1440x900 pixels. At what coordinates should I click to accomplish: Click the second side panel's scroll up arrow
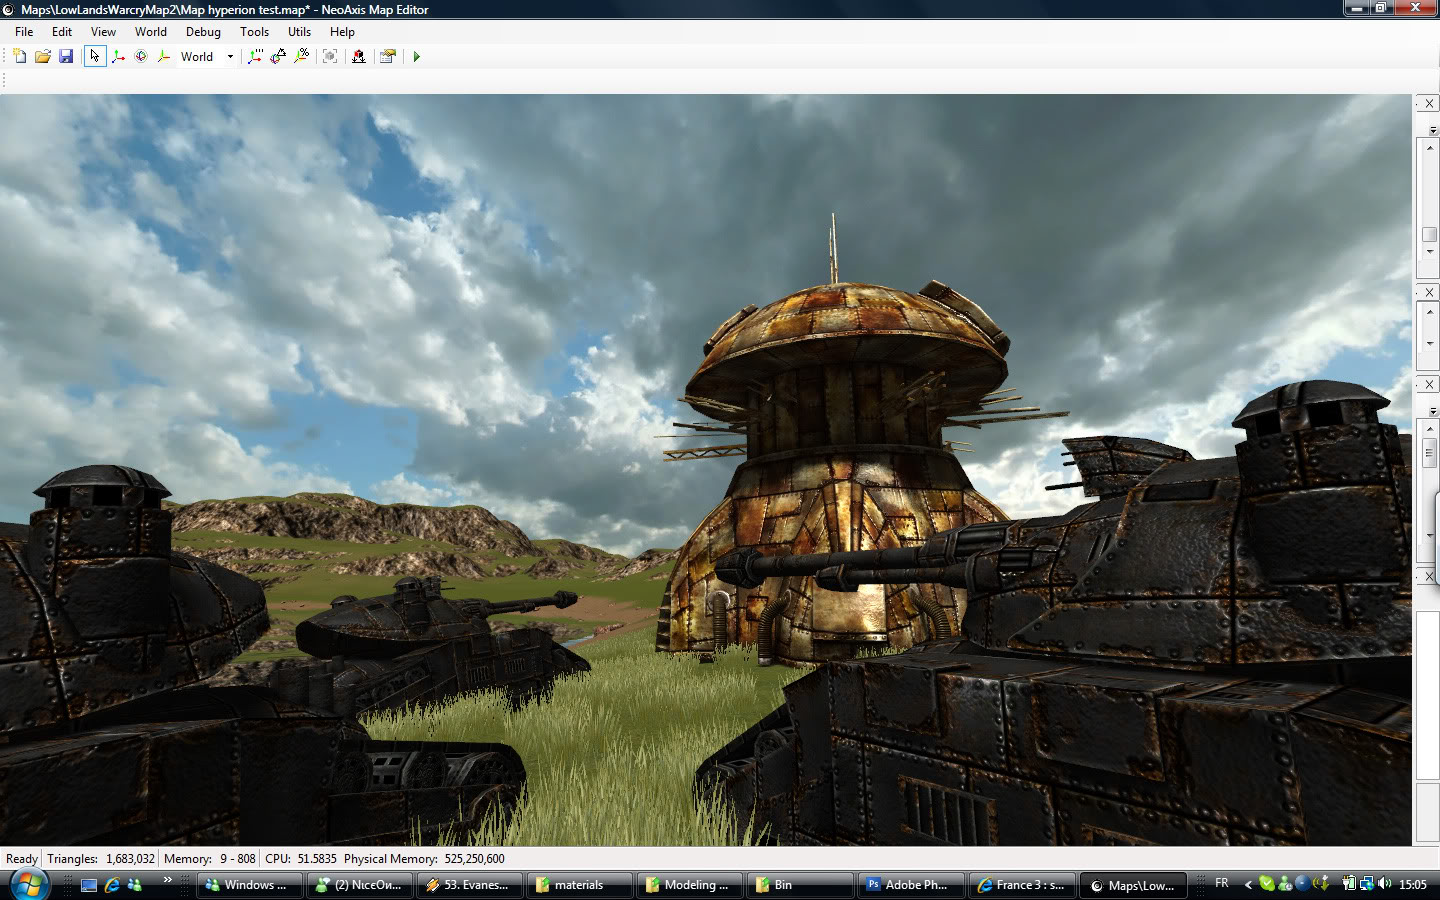click(x=1430, y=312)
